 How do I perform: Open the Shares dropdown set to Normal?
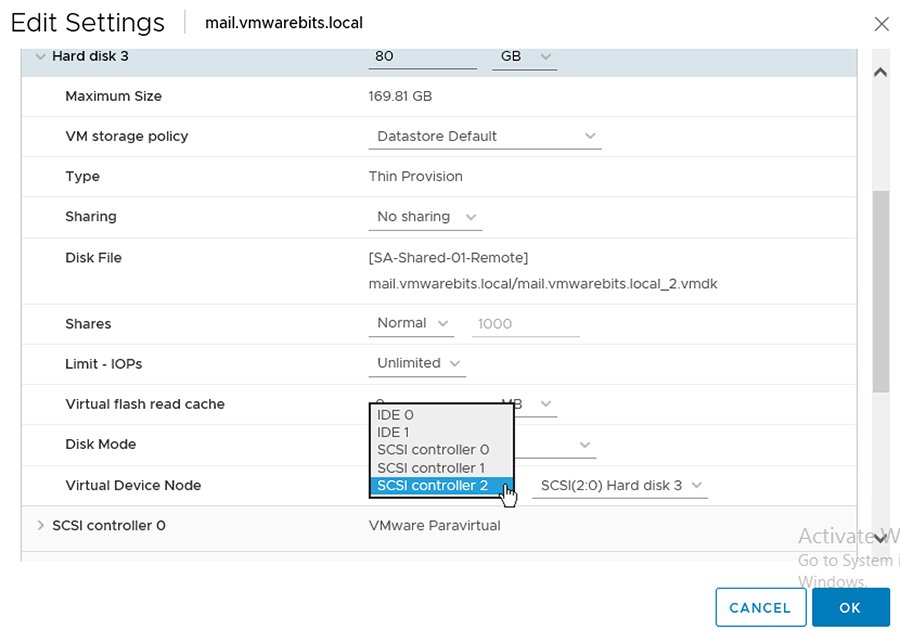[x=410, y=323]
